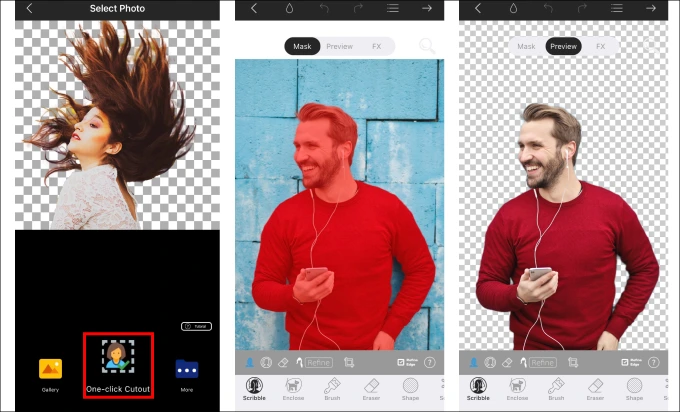The width and height of the screenshot is (680, 412).
Task: Select the Mask tab in the middle screen
Action: click(x=302, y=46)
